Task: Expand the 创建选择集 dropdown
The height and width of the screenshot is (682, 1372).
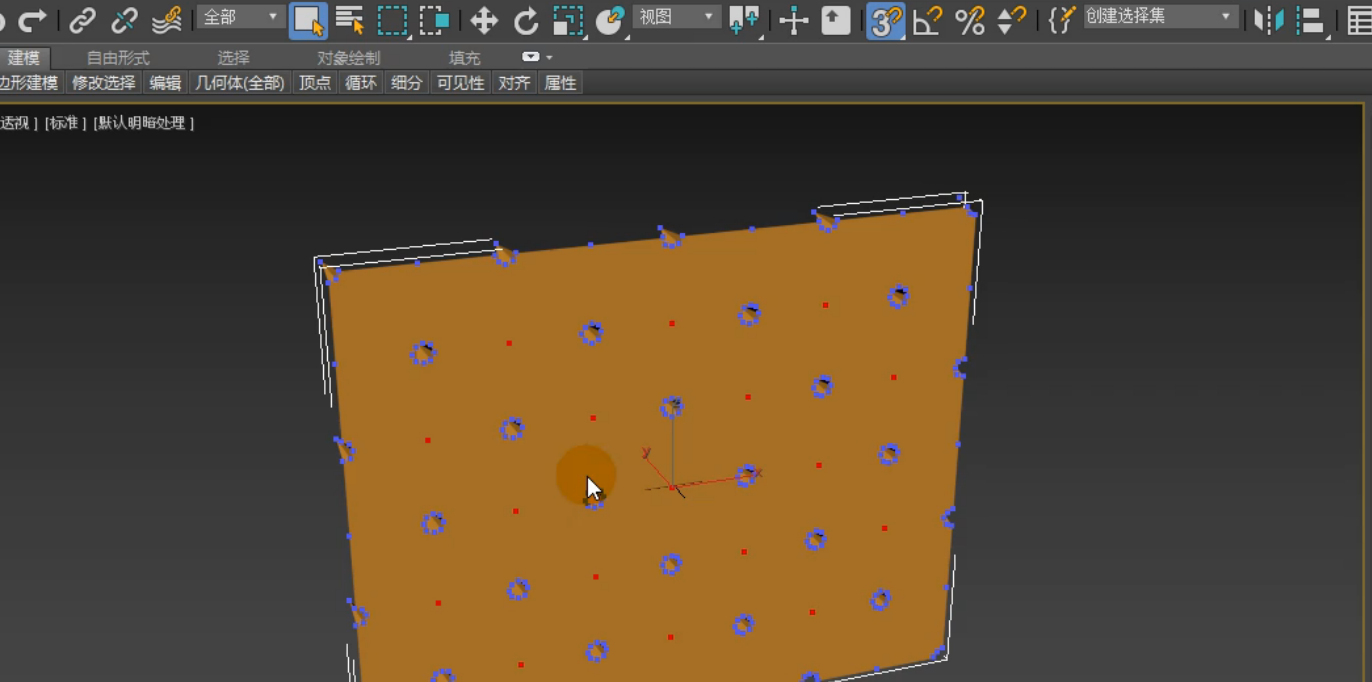Action: [x=1160, y=17]
